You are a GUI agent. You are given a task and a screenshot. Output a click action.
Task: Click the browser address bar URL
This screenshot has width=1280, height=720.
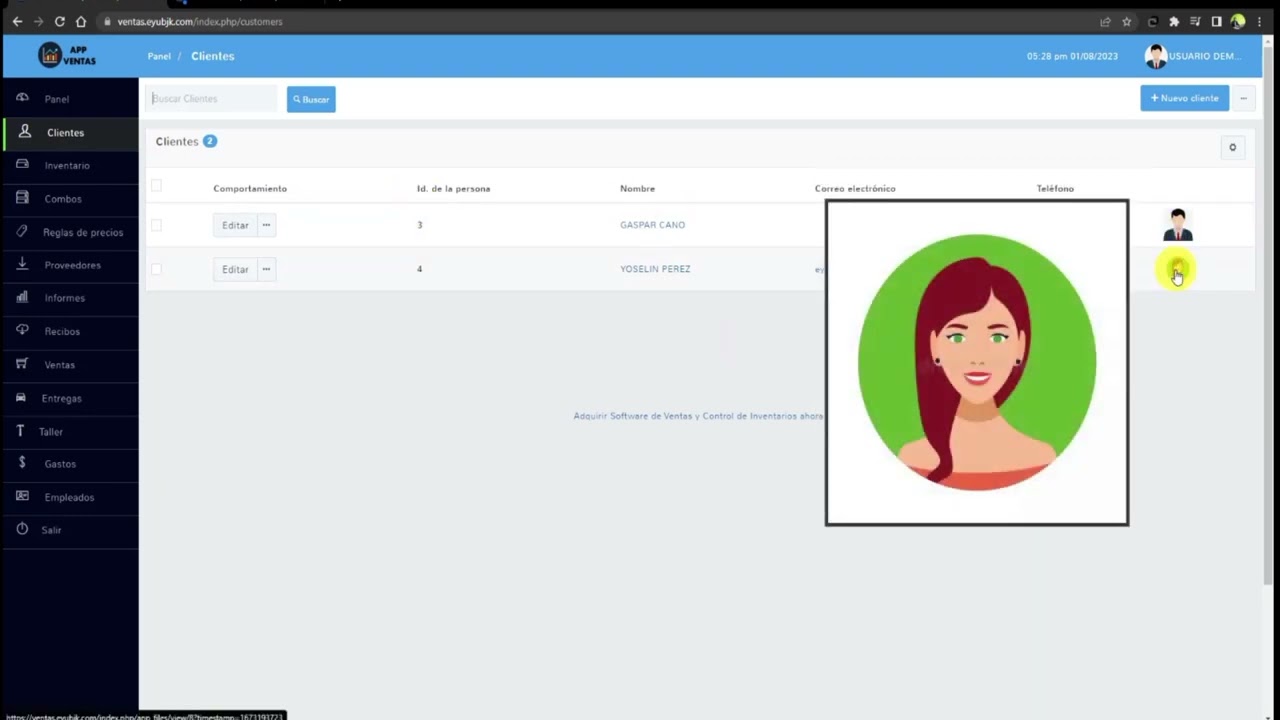[200, 21]
